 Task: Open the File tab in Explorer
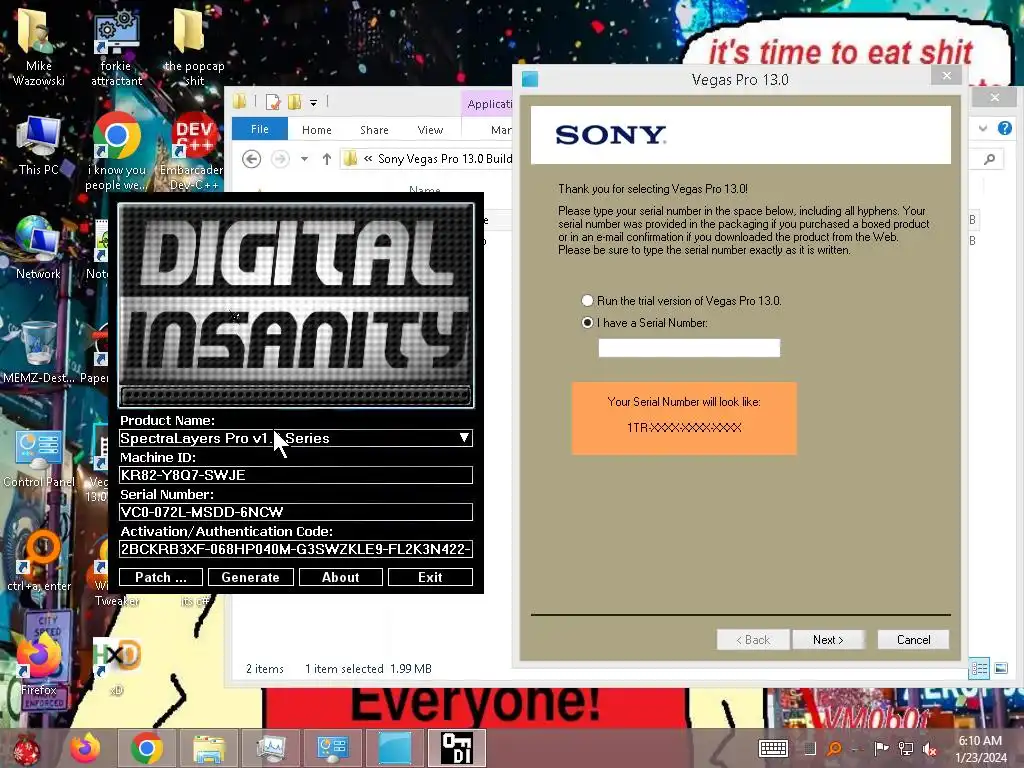[x=259, y=129]
